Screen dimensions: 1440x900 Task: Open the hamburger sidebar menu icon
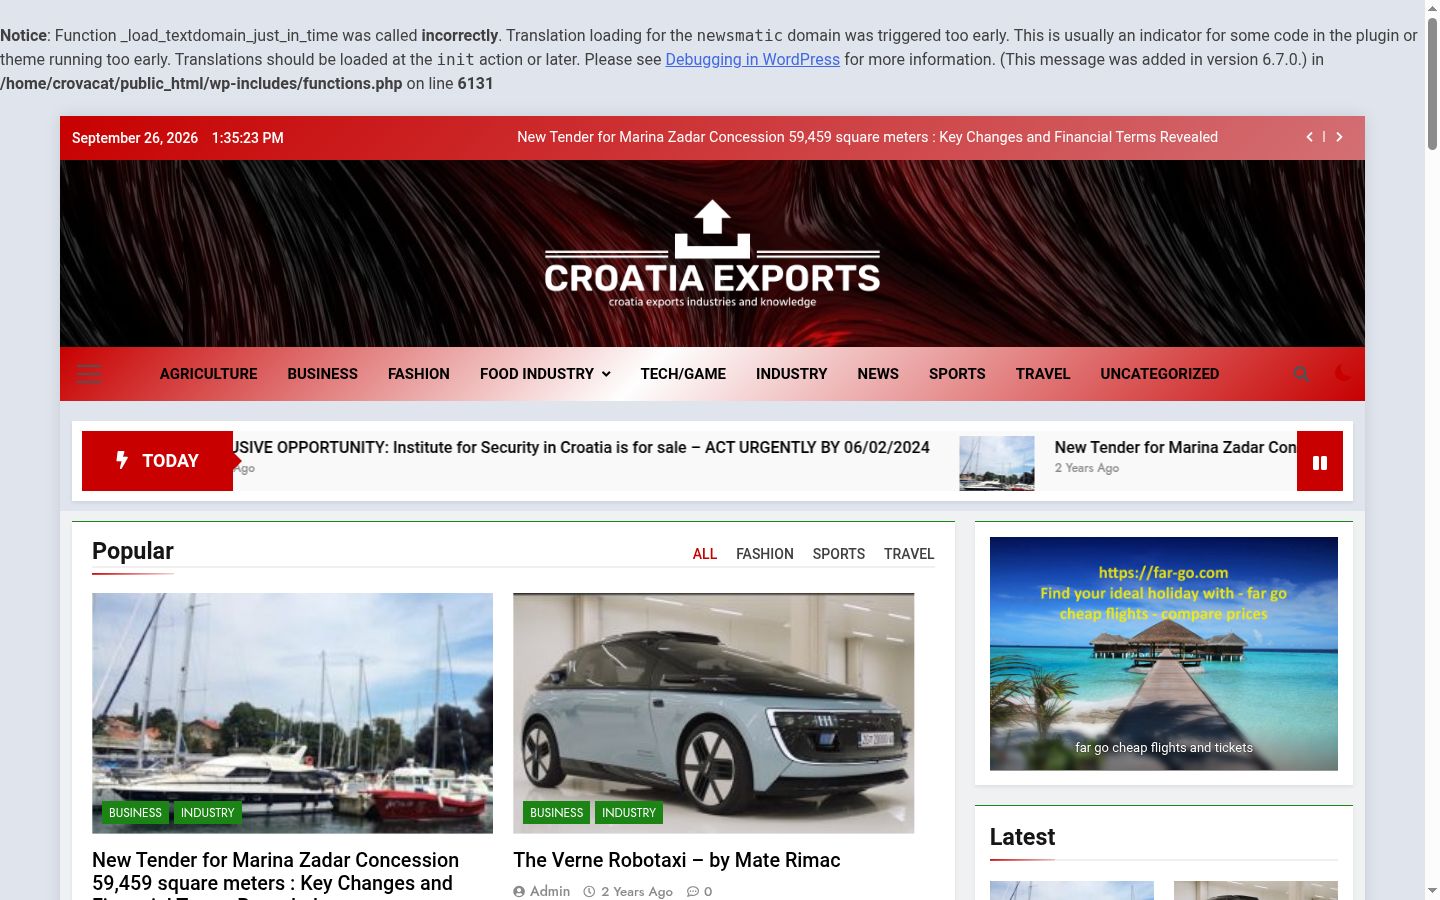coord(89,374)
